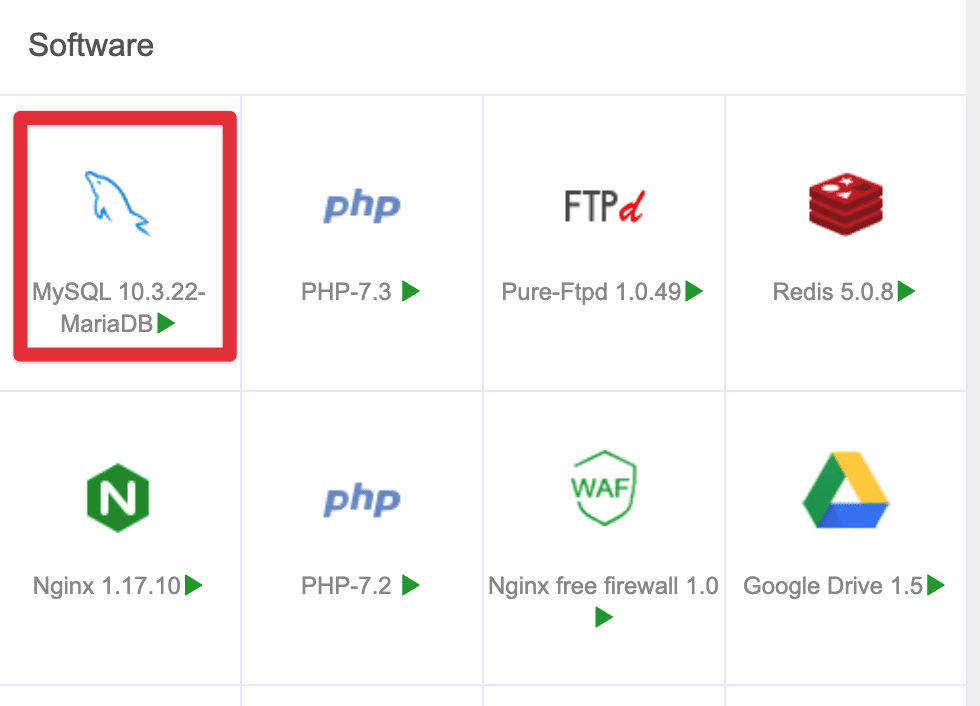980x706 pixels.
Task: Click the Software section heading
Action: tap(91, 45)
